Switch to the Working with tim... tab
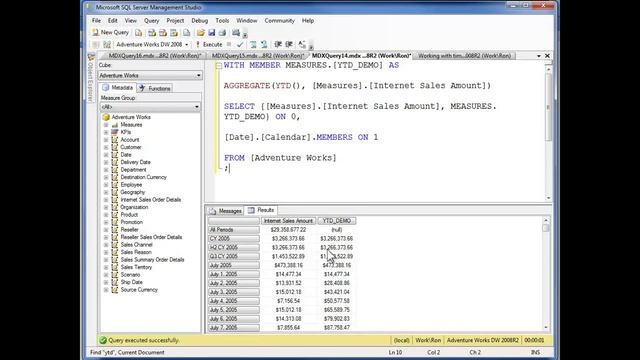 464,56
